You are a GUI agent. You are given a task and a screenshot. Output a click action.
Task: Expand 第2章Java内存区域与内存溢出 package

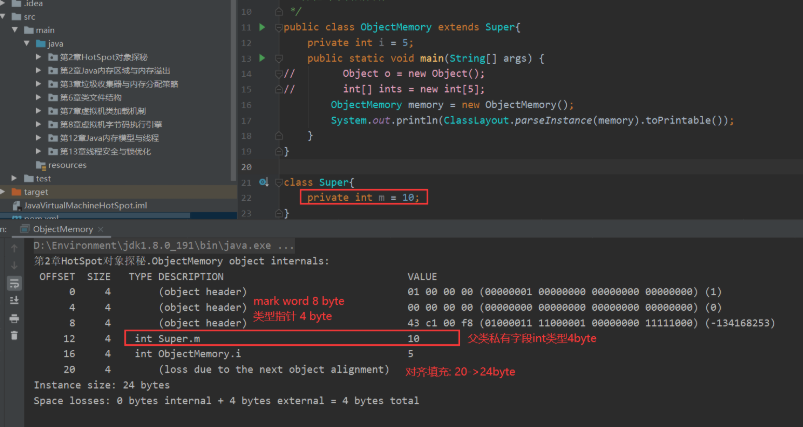38,71
